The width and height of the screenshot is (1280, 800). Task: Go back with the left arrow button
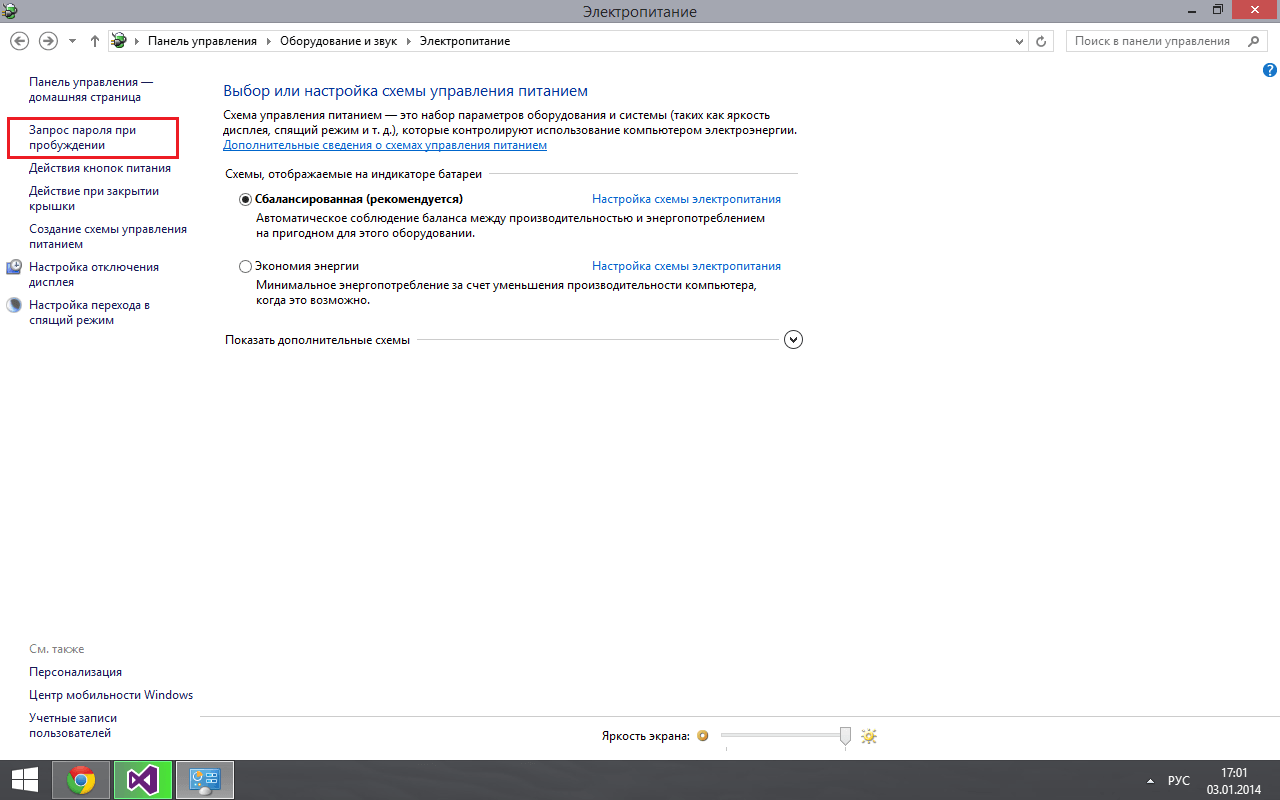tap(19, 41)
